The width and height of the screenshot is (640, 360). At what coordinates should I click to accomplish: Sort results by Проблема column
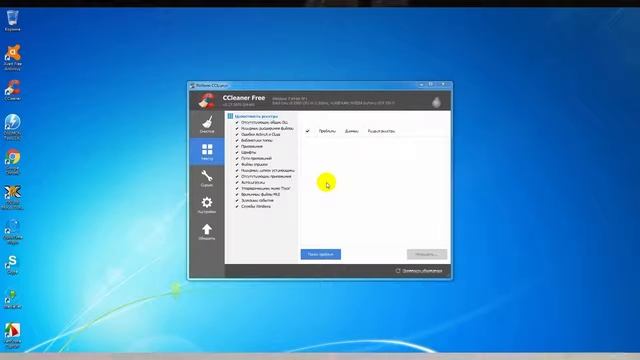click(x=327, y=131)
